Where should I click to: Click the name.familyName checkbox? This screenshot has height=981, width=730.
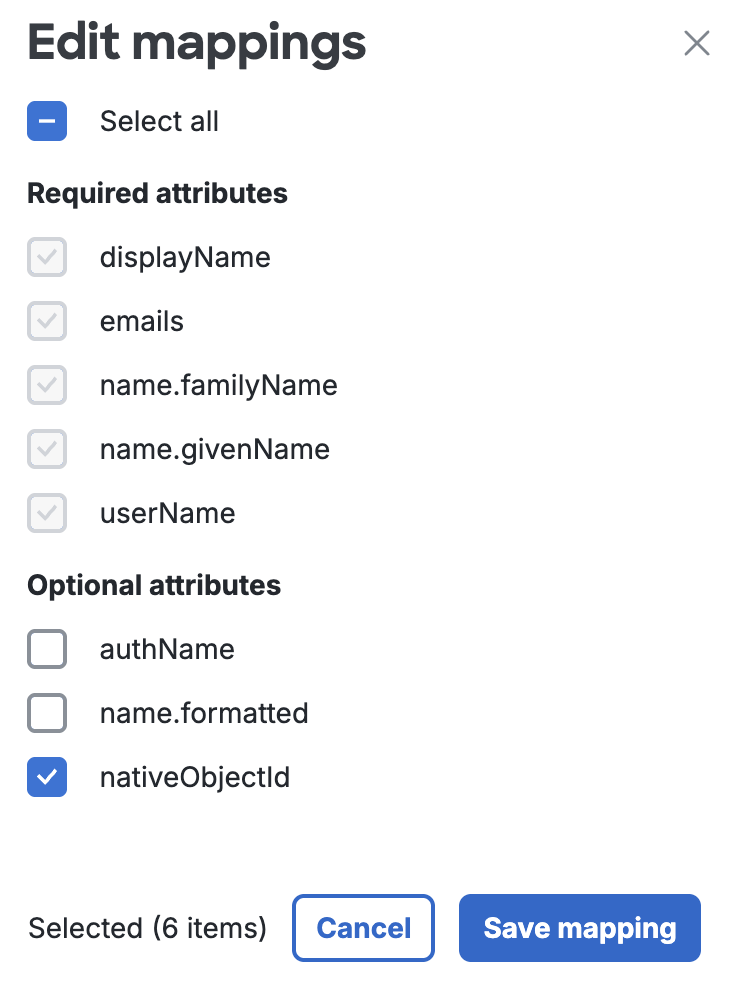click(x=46, y=385)
